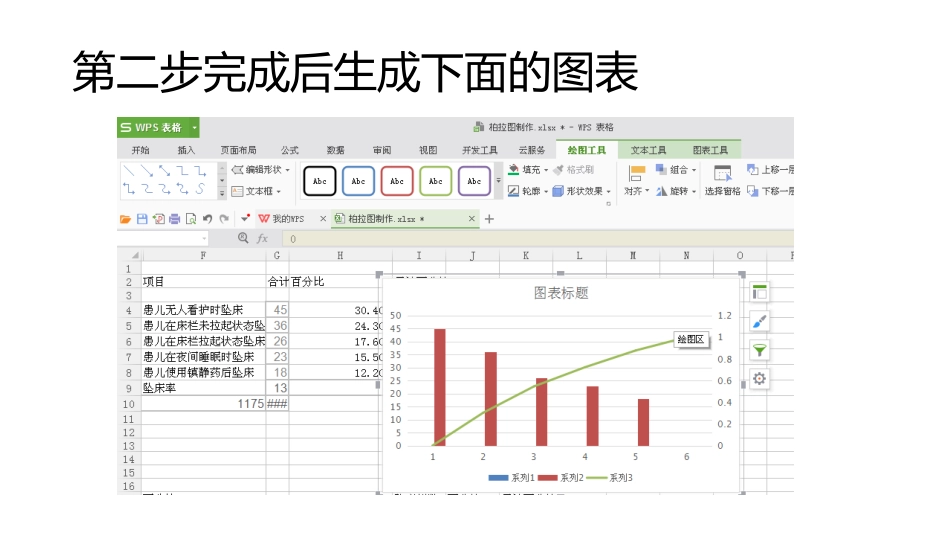
Task: Select the 图表工具 ribbon tab
Action: pos(710,150)
